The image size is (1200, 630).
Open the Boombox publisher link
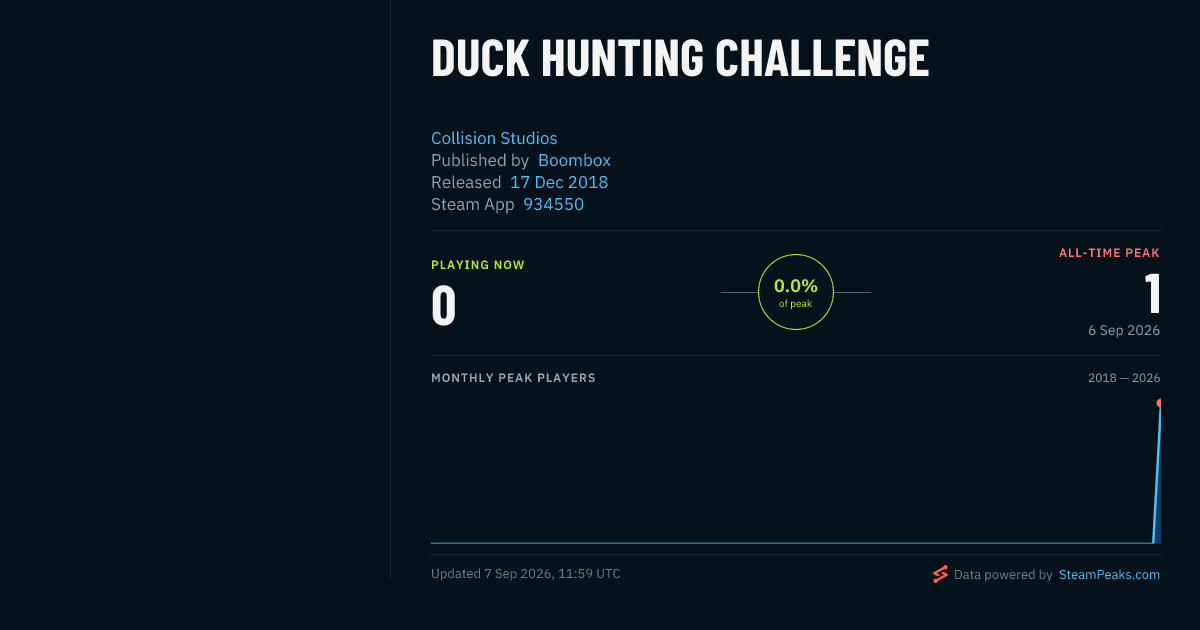click(574, 160)
